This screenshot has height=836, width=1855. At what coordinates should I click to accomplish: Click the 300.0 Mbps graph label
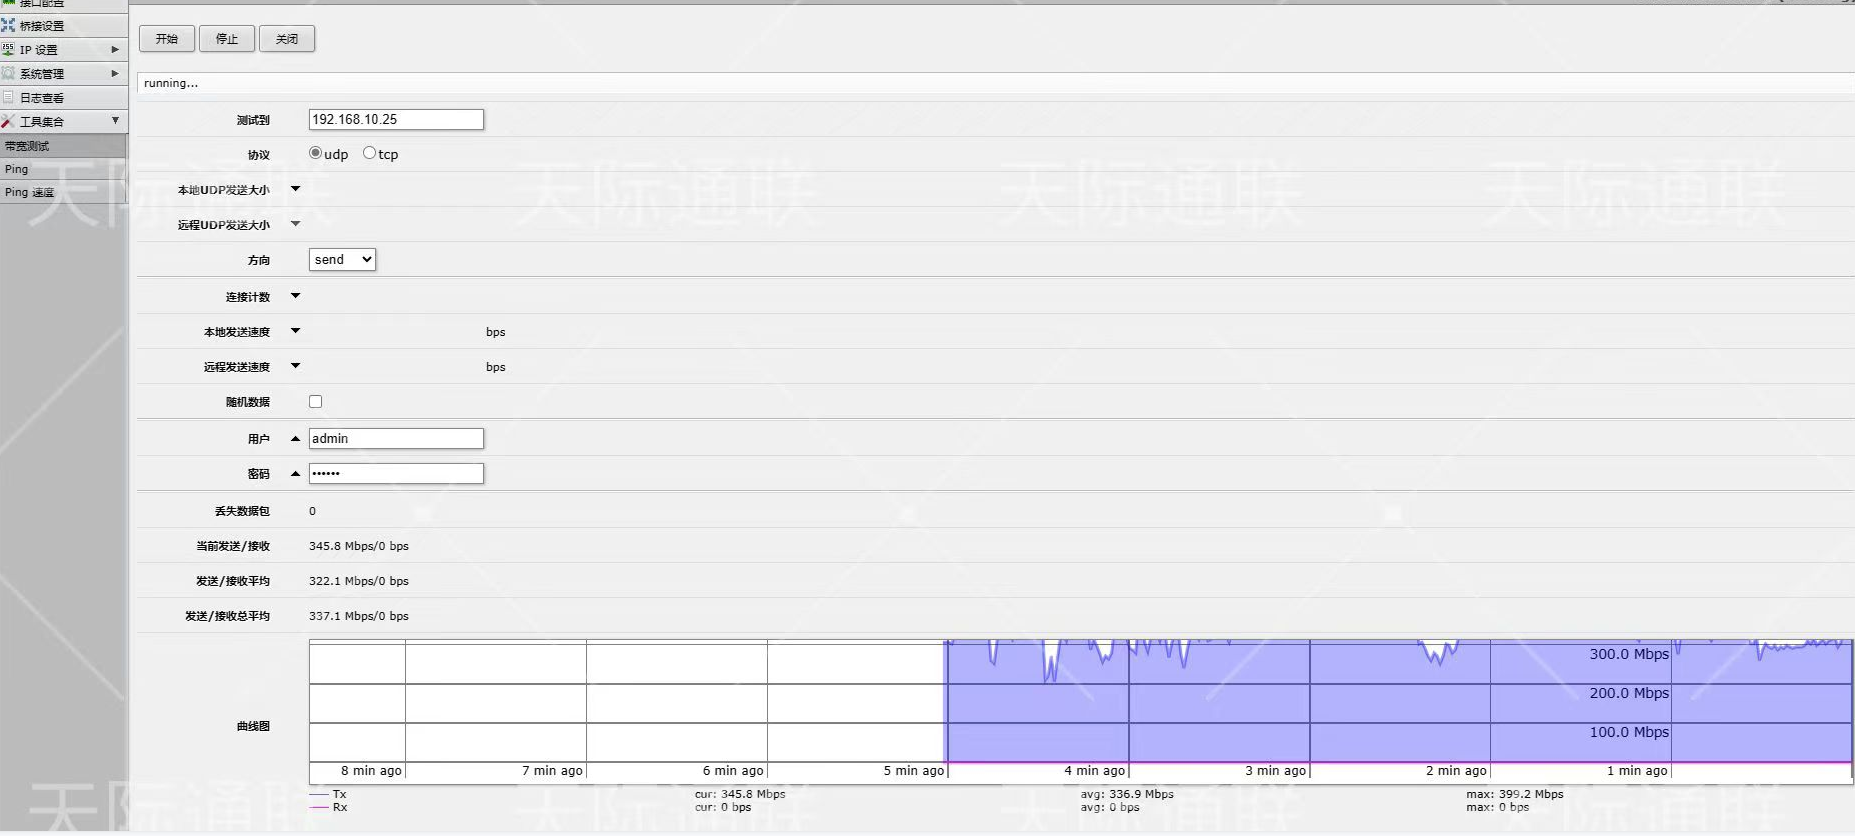click(1629, 654)
